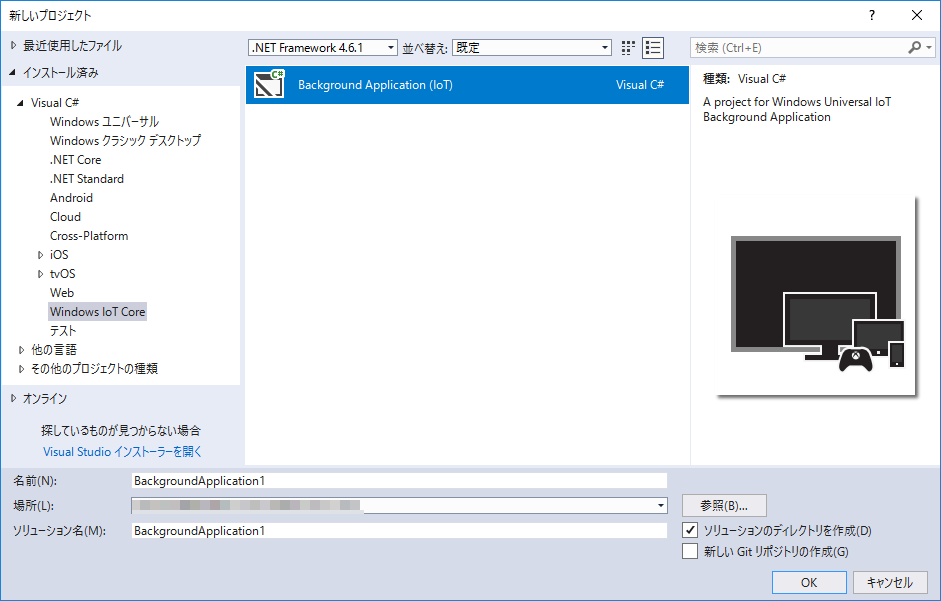Expand the 他の言語 node
This screenshot has width=941, height=601.
tap(22, 350)
